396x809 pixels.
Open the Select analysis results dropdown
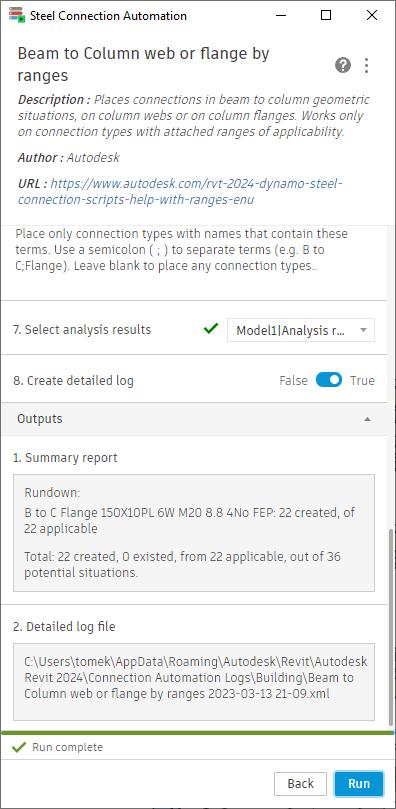(301, 330)
